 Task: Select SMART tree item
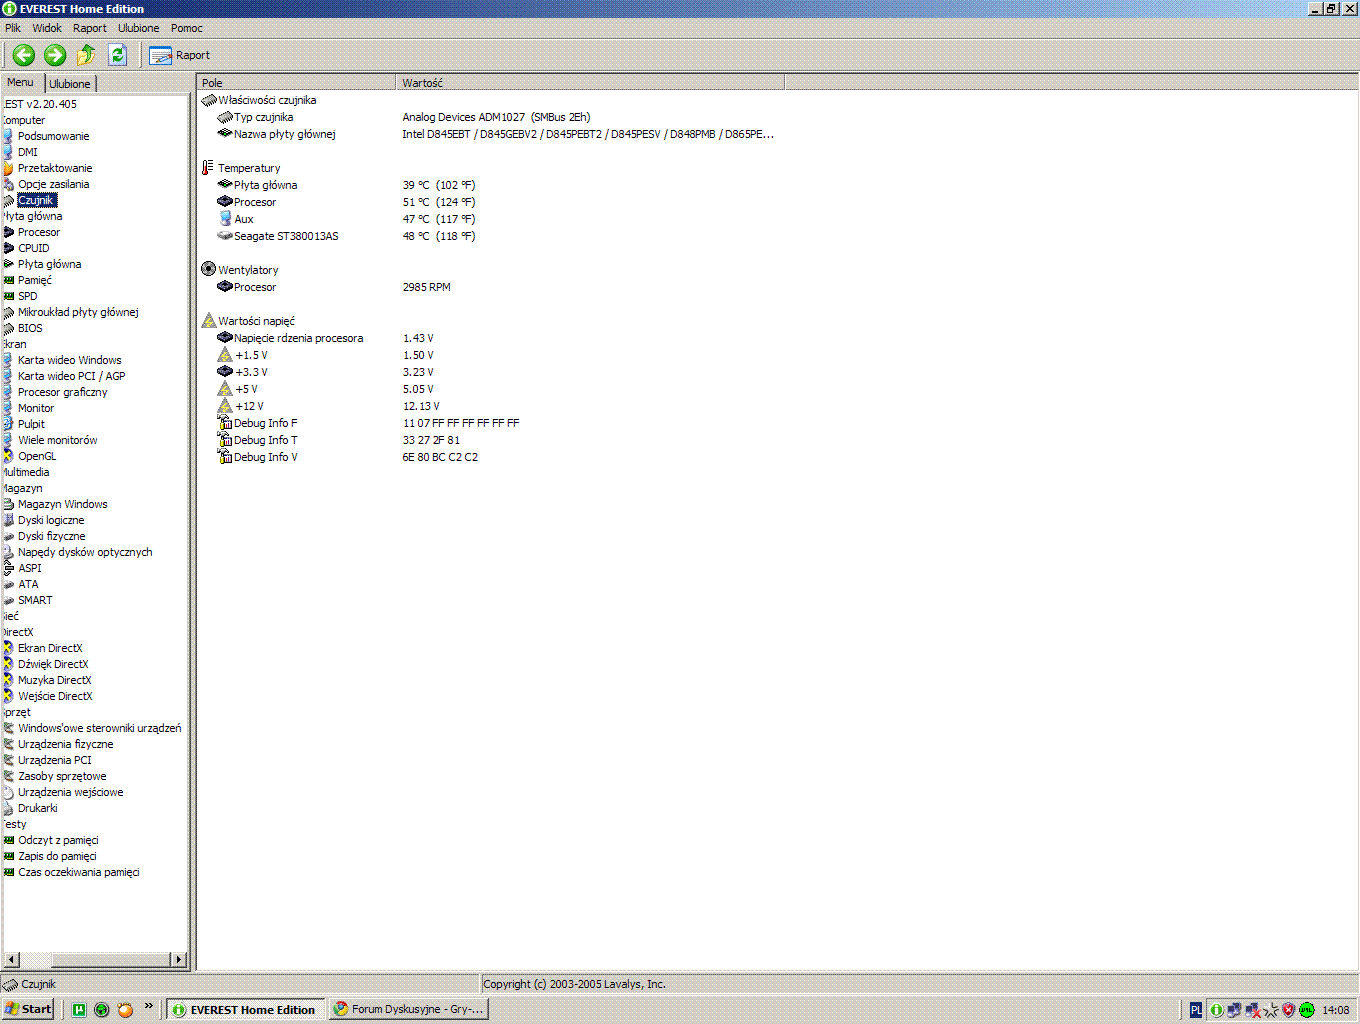[x=35, y=600]
